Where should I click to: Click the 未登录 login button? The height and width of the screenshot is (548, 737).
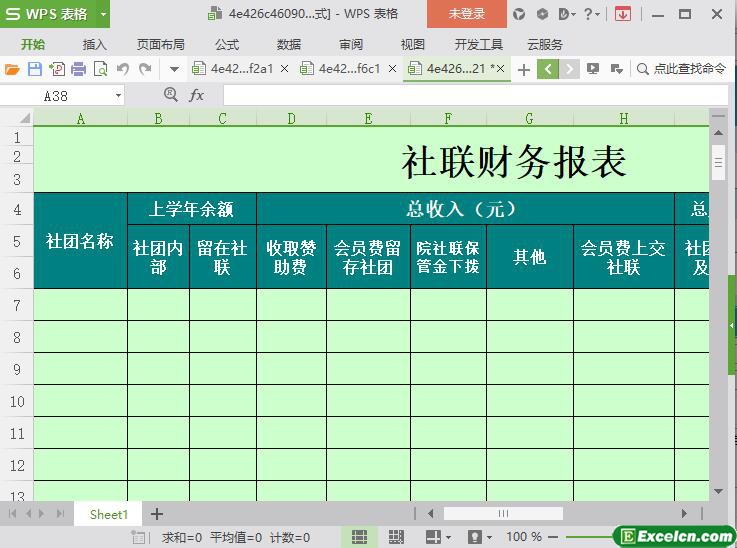click(466, 14)
